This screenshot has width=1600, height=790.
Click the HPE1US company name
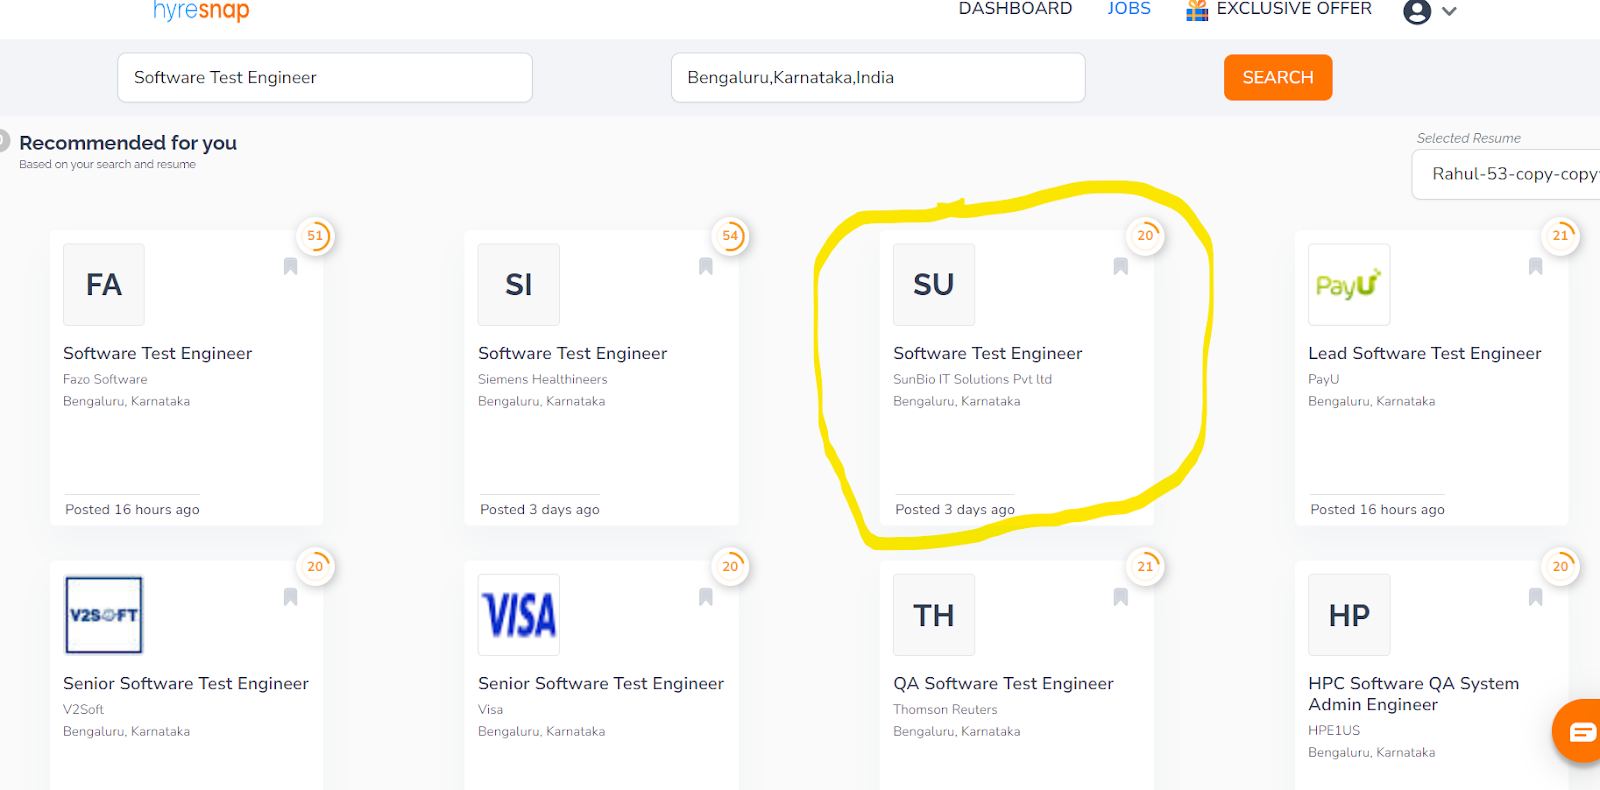pos(1334,730)
